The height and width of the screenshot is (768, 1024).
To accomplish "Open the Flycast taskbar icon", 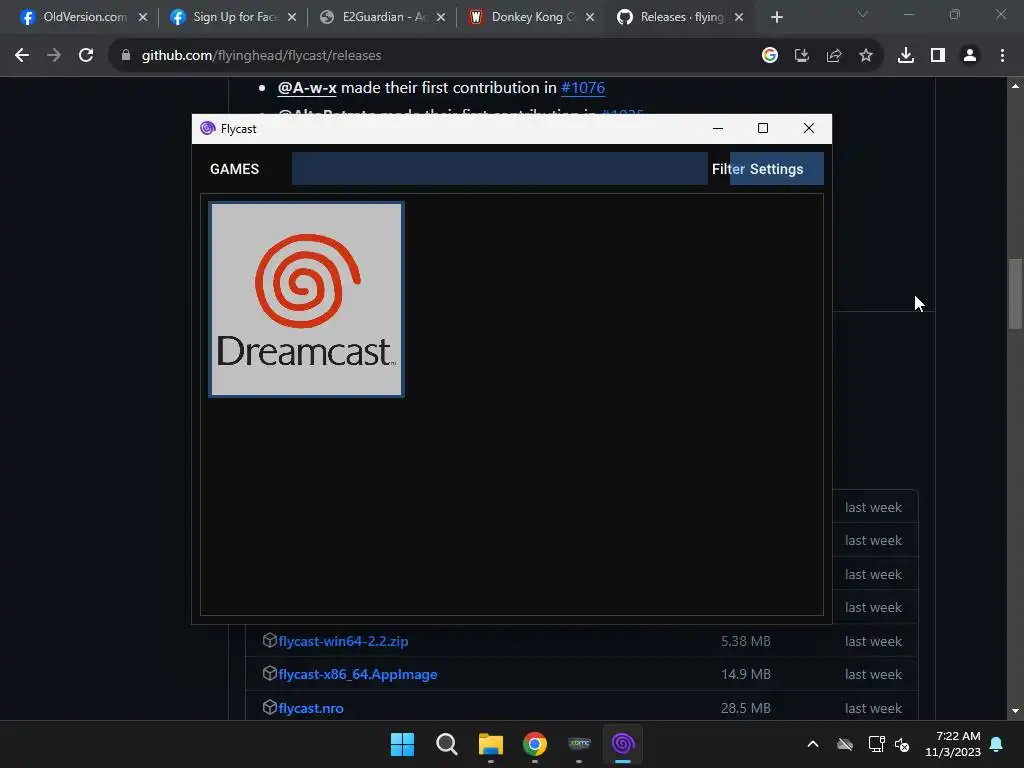I will pos(623,744).
